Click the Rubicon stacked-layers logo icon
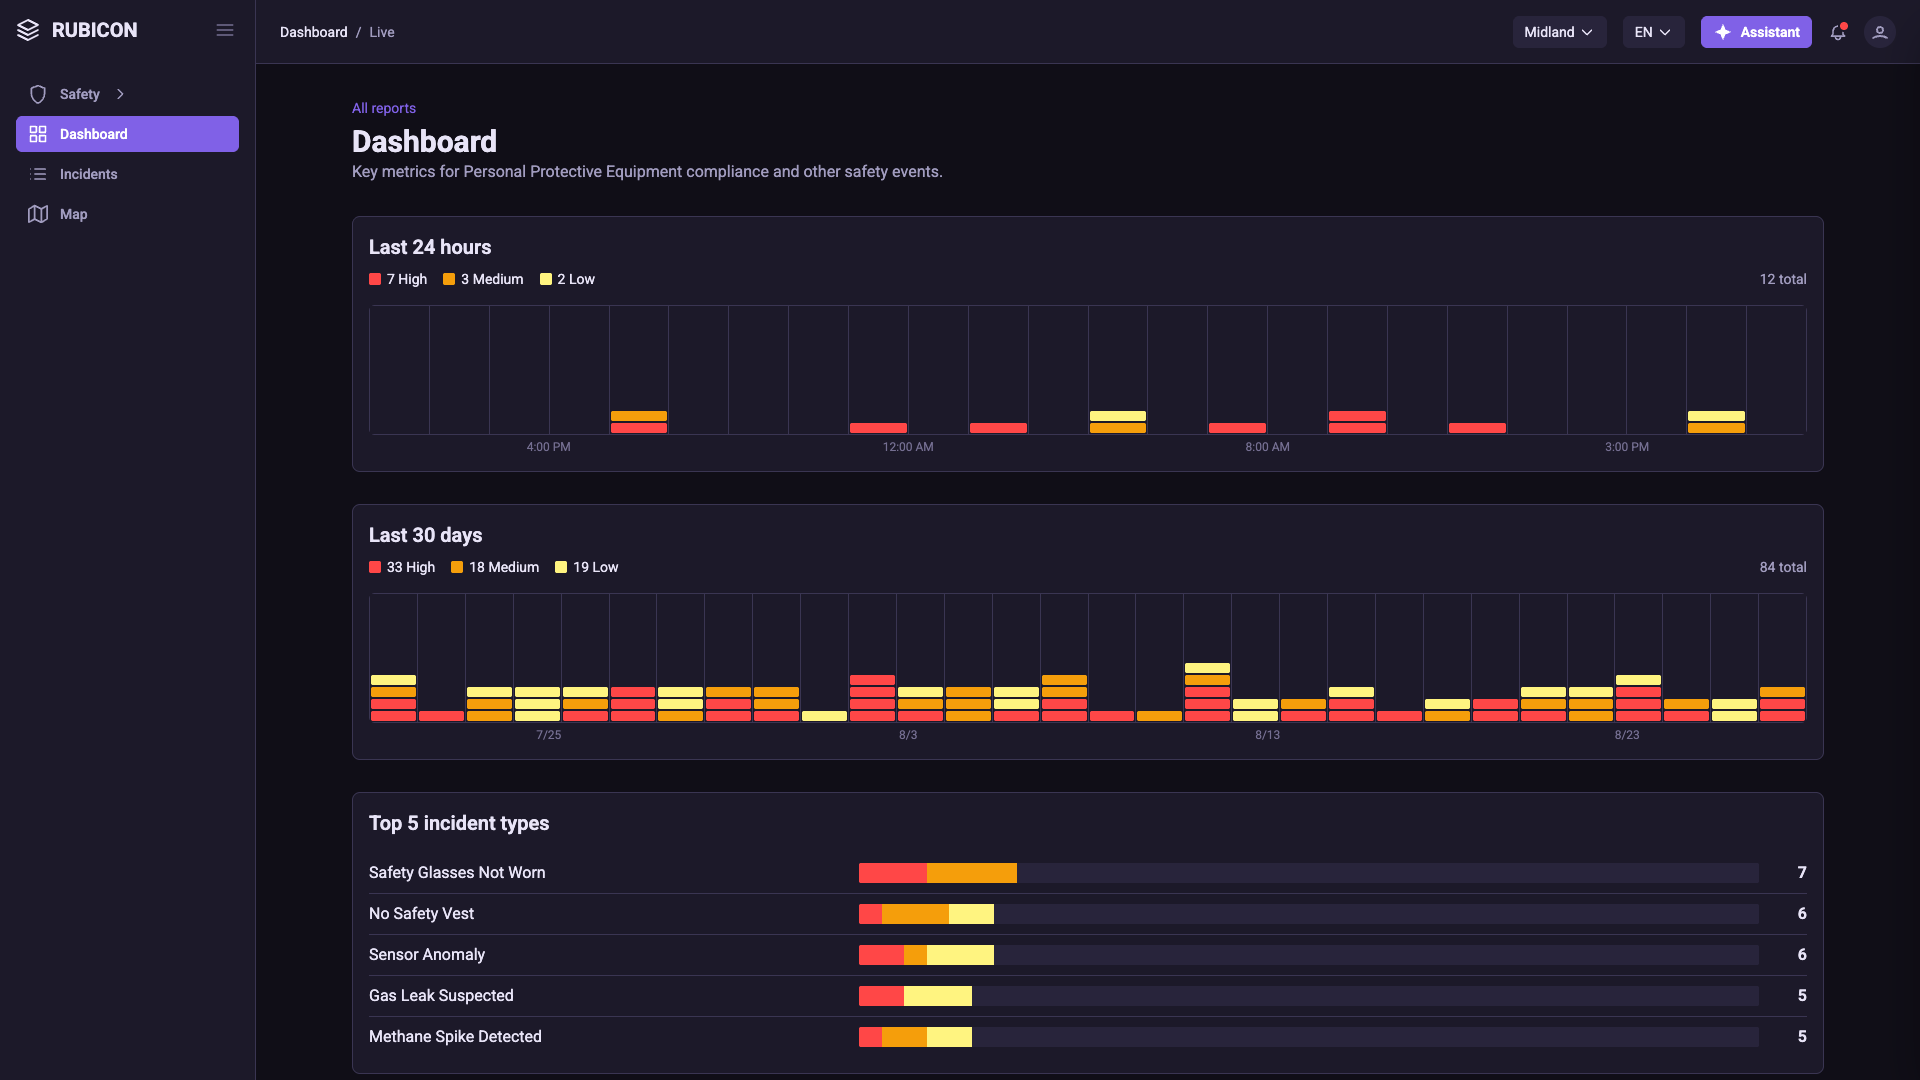Screen dimensions: 1920x1080 [x=28, y=30]
